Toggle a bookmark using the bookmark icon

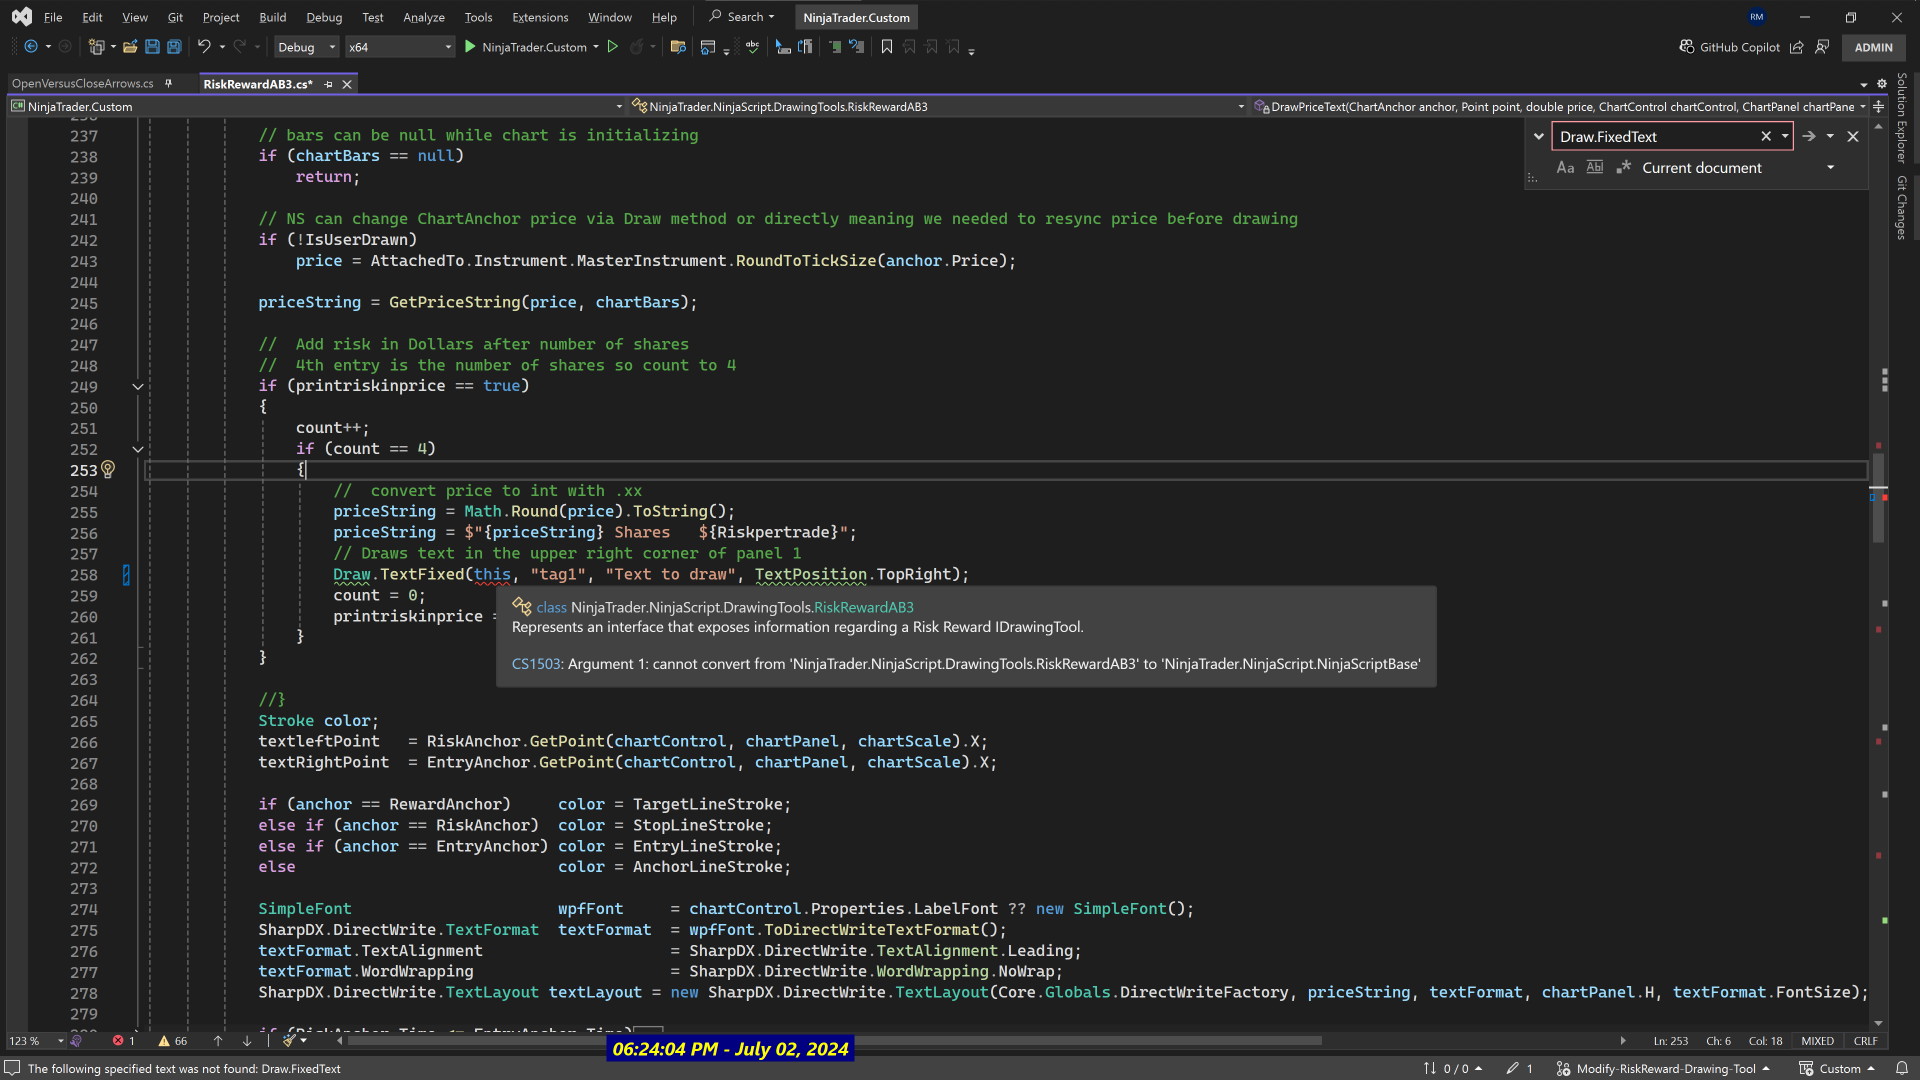click(x=886, y=47)
